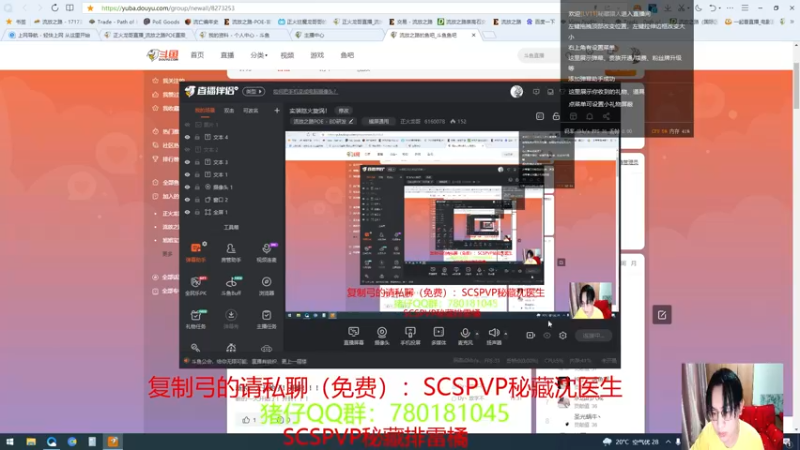800x450 pixels.
Task: Add a new scene with plus button
Action: click(277, 110)
